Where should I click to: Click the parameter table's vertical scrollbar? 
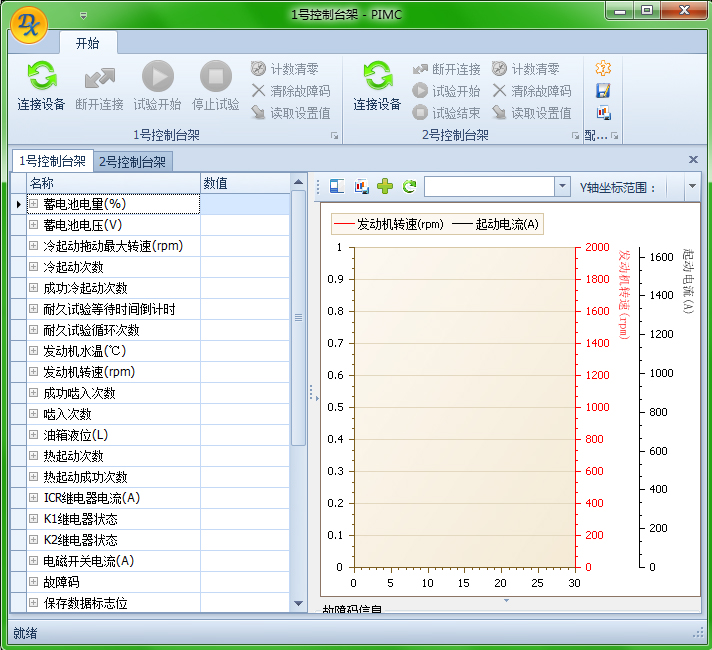[x=298, y=400]
